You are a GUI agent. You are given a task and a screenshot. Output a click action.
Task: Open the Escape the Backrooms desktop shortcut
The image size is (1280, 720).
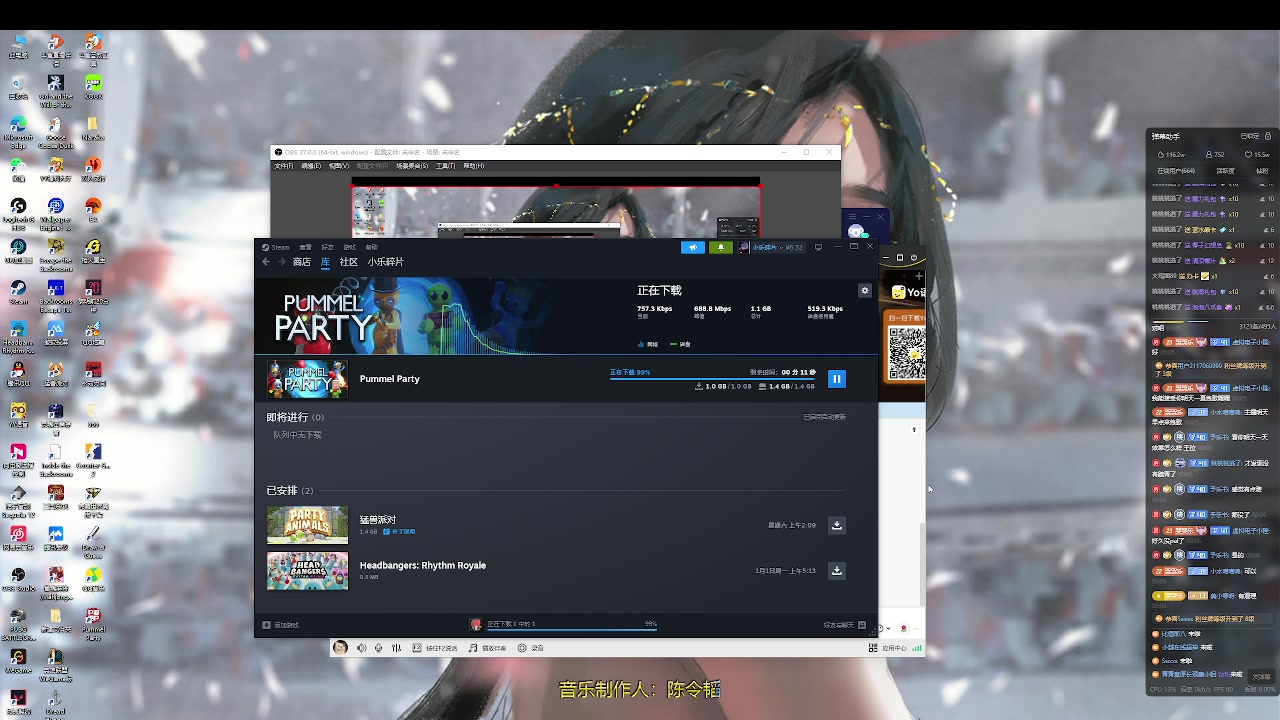click(x=56, y=253)
